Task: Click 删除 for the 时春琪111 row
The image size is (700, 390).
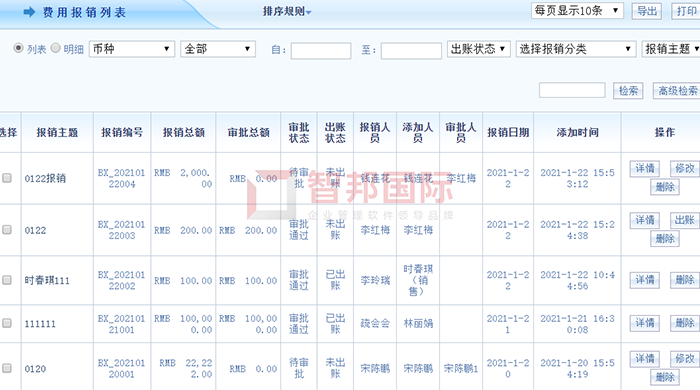Action: click(685, 280)
